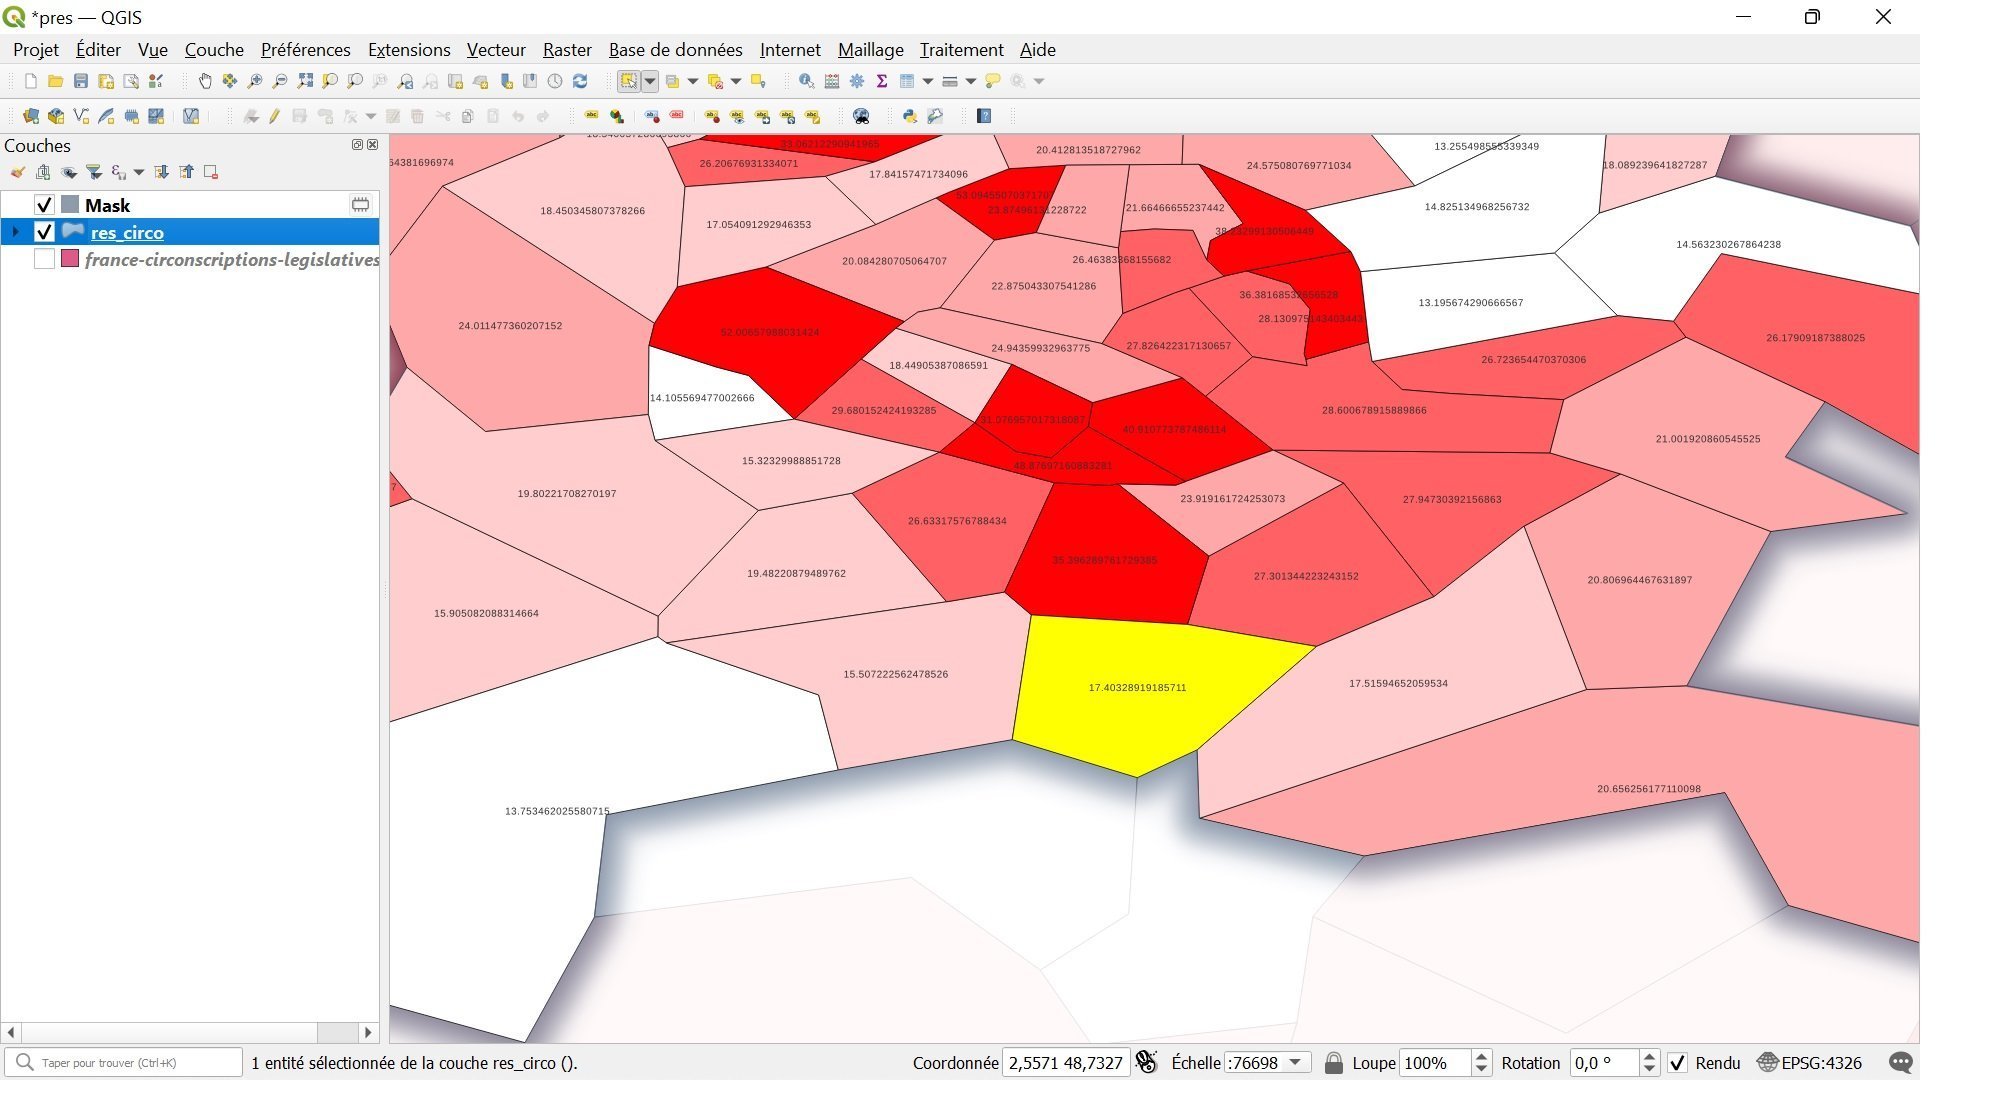Click the EPSG:4326 CRS button
The width and height of the screenshot is (2016, 1102).
pos(1810,1063)
